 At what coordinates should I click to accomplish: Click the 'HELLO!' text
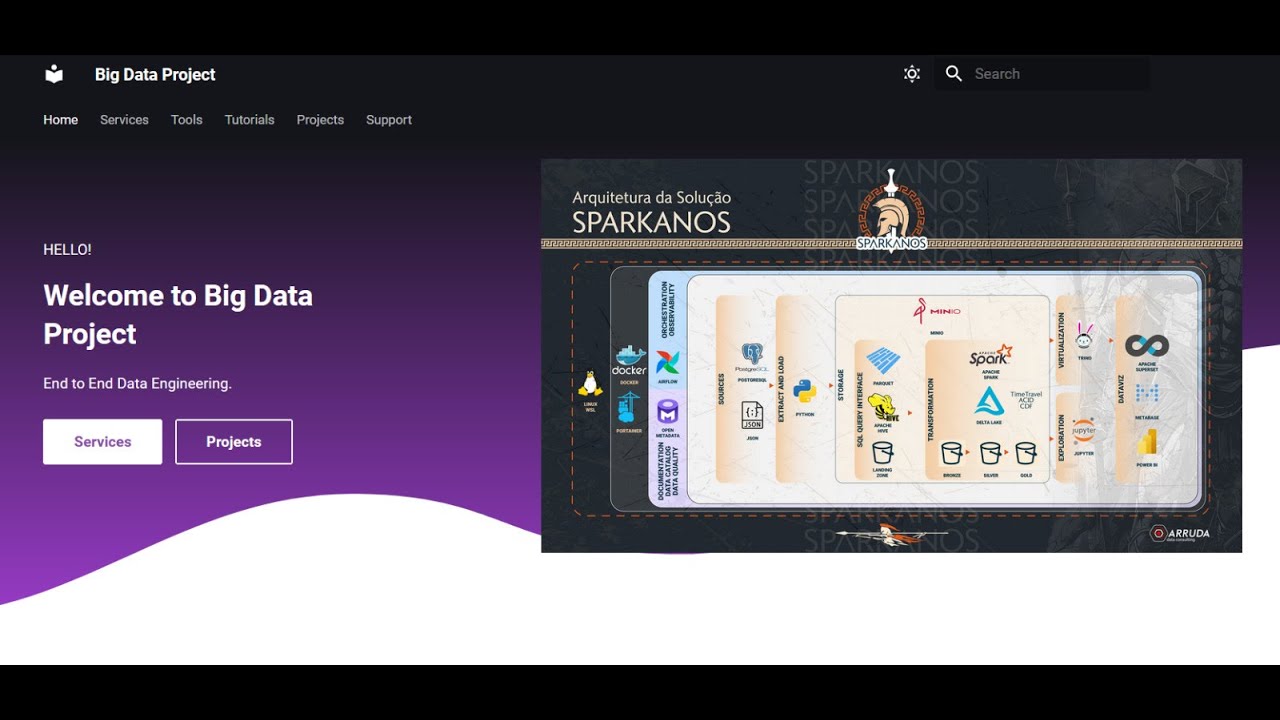click(x=67, y=250)
